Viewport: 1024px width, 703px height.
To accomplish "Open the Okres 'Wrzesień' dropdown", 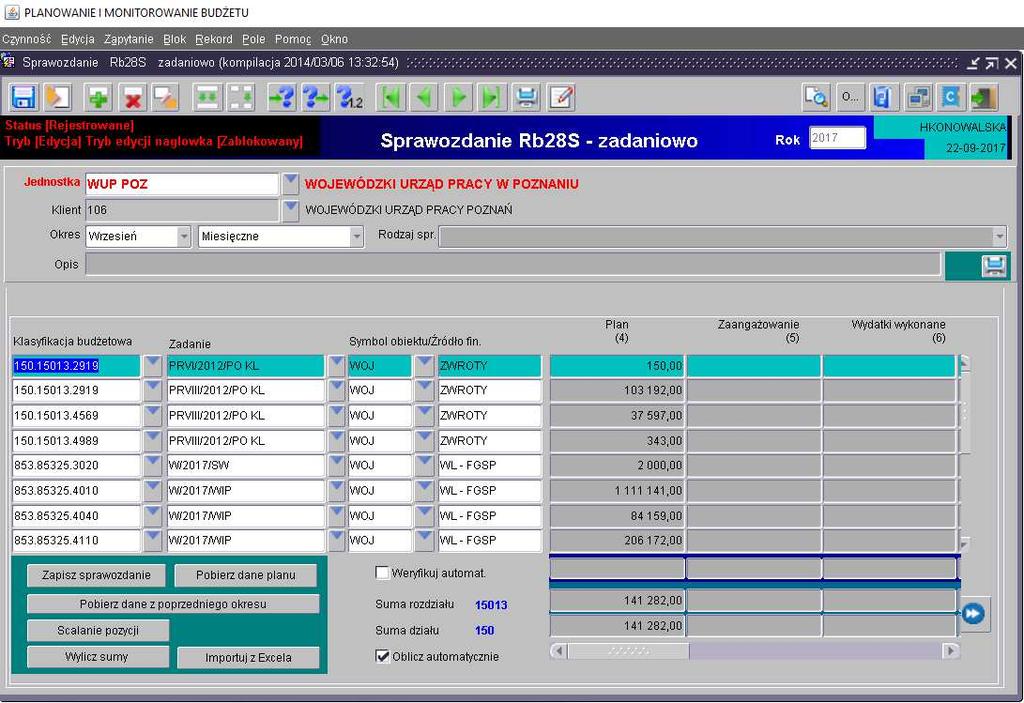I will [184, 236].
